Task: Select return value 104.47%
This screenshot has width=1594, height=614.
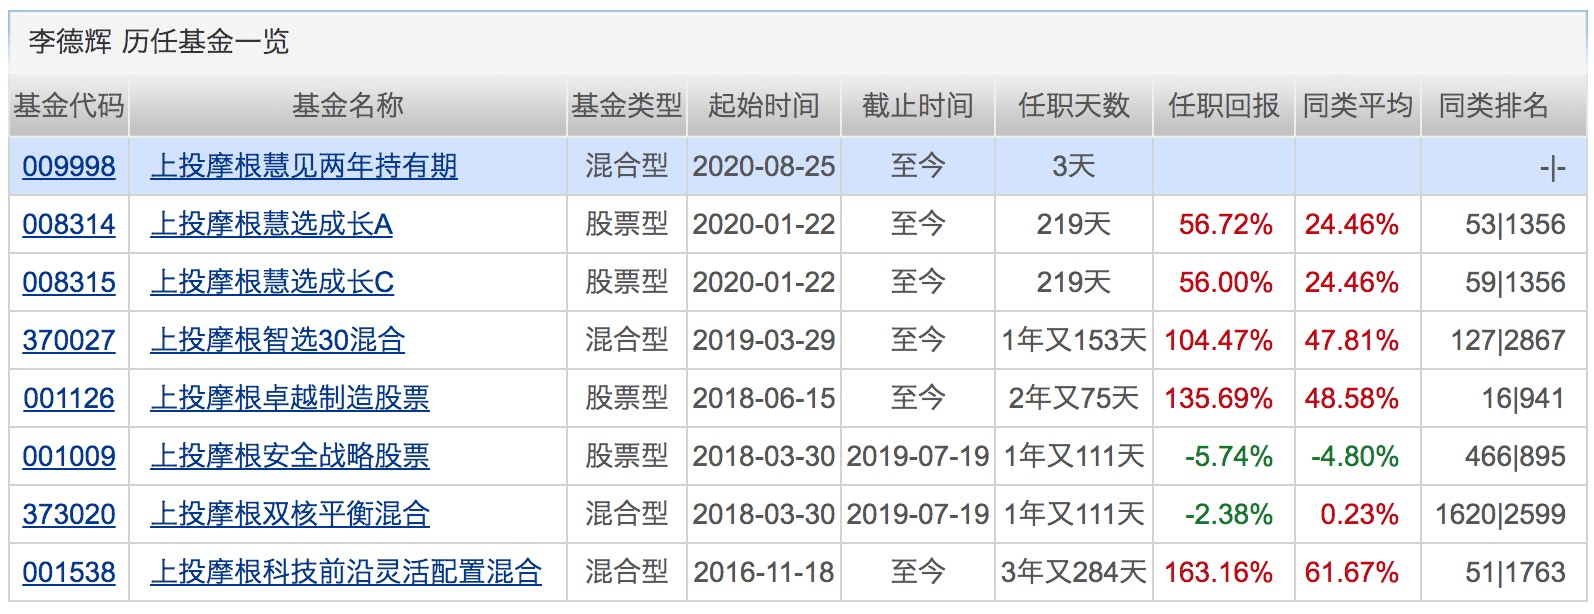Action: coord(1218,340)
